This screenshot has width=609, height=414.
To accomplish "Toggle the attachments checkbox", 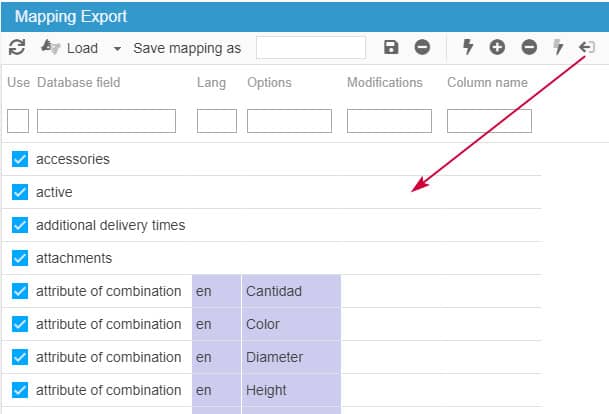I will tap(20, 258).
